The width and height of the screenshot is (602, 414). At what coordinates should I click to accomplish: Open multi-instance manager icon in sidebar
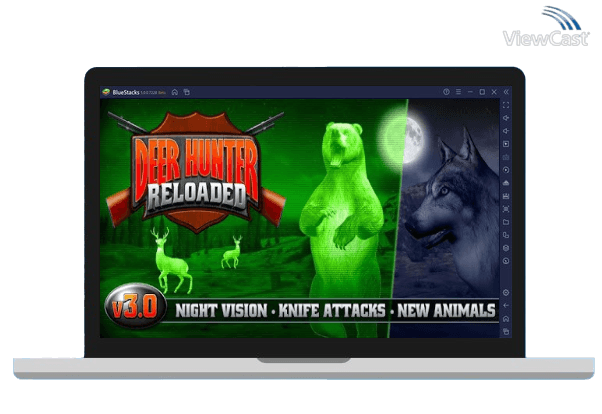tap(506, 235)
